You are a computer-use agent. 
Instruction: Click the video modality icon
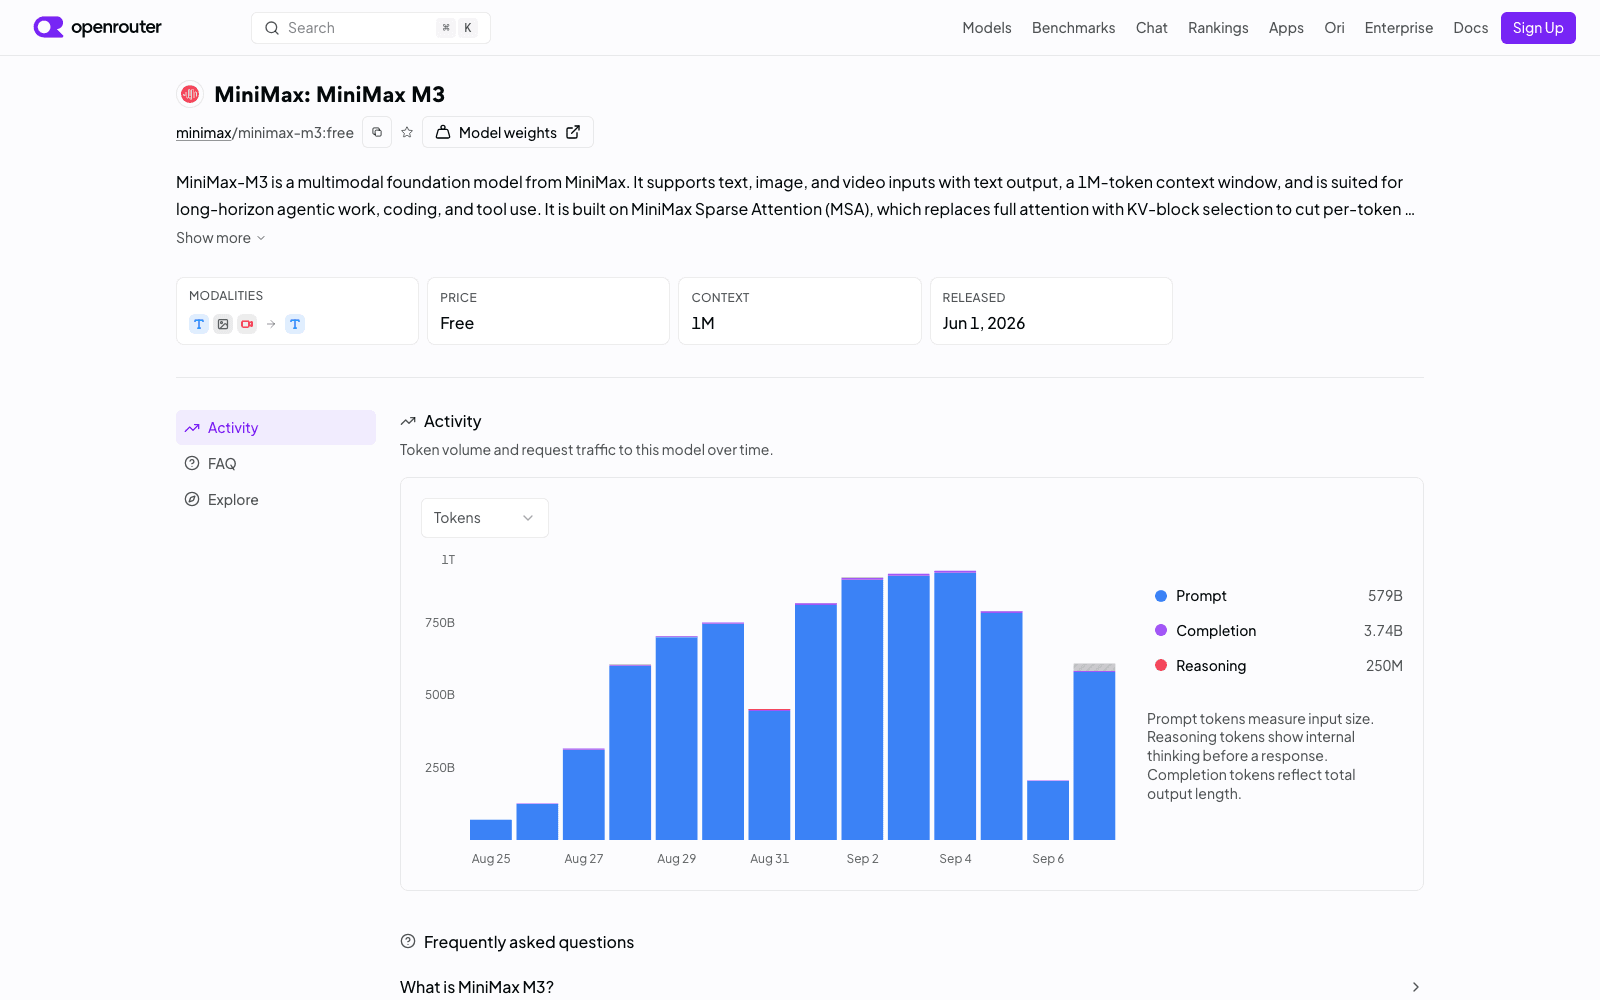(x=247, y=324)
